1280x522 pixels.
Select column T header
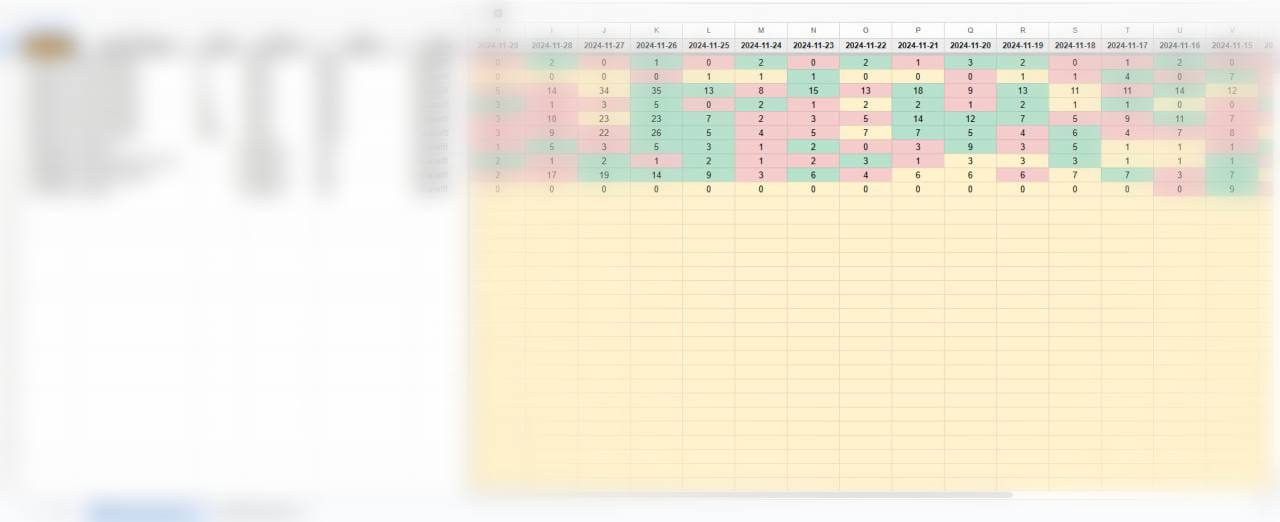[x=1127, y=30]
